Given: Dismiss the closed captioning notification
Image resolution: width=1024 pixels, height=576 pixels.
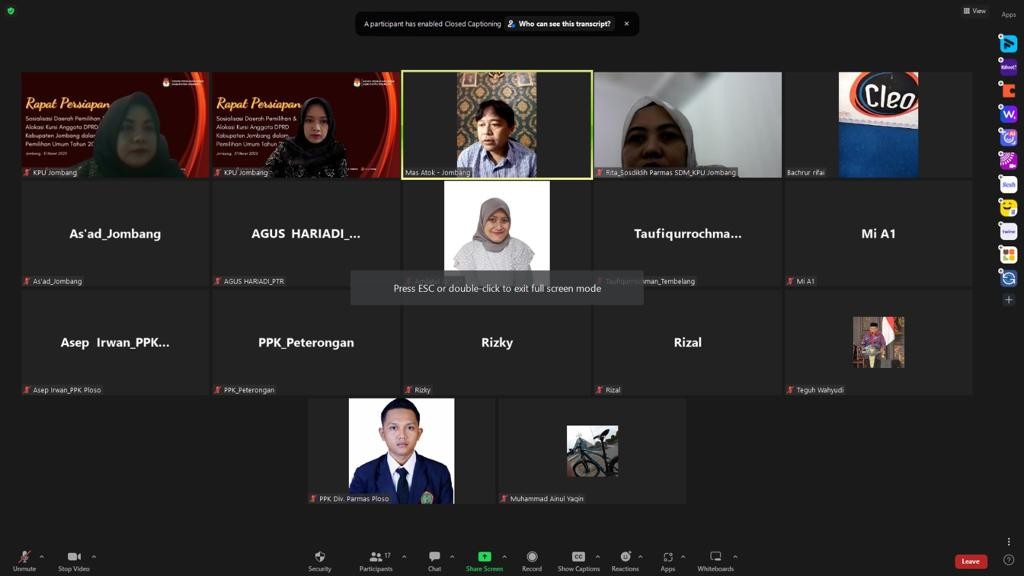Looking at the screenshot, I should click(627, 24).
